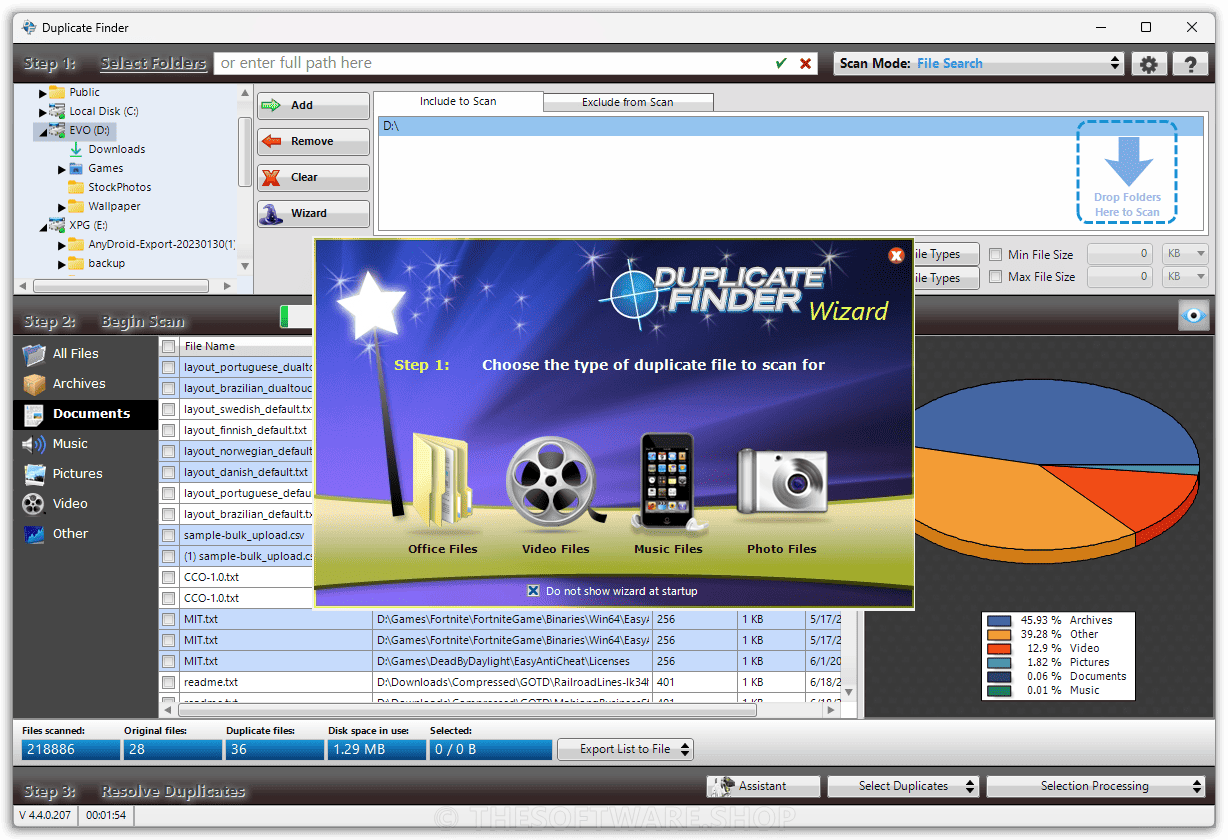Enable the Max File Size checkbox
1228x840 pixels.
pyautogui.click(x=995, y=277)
